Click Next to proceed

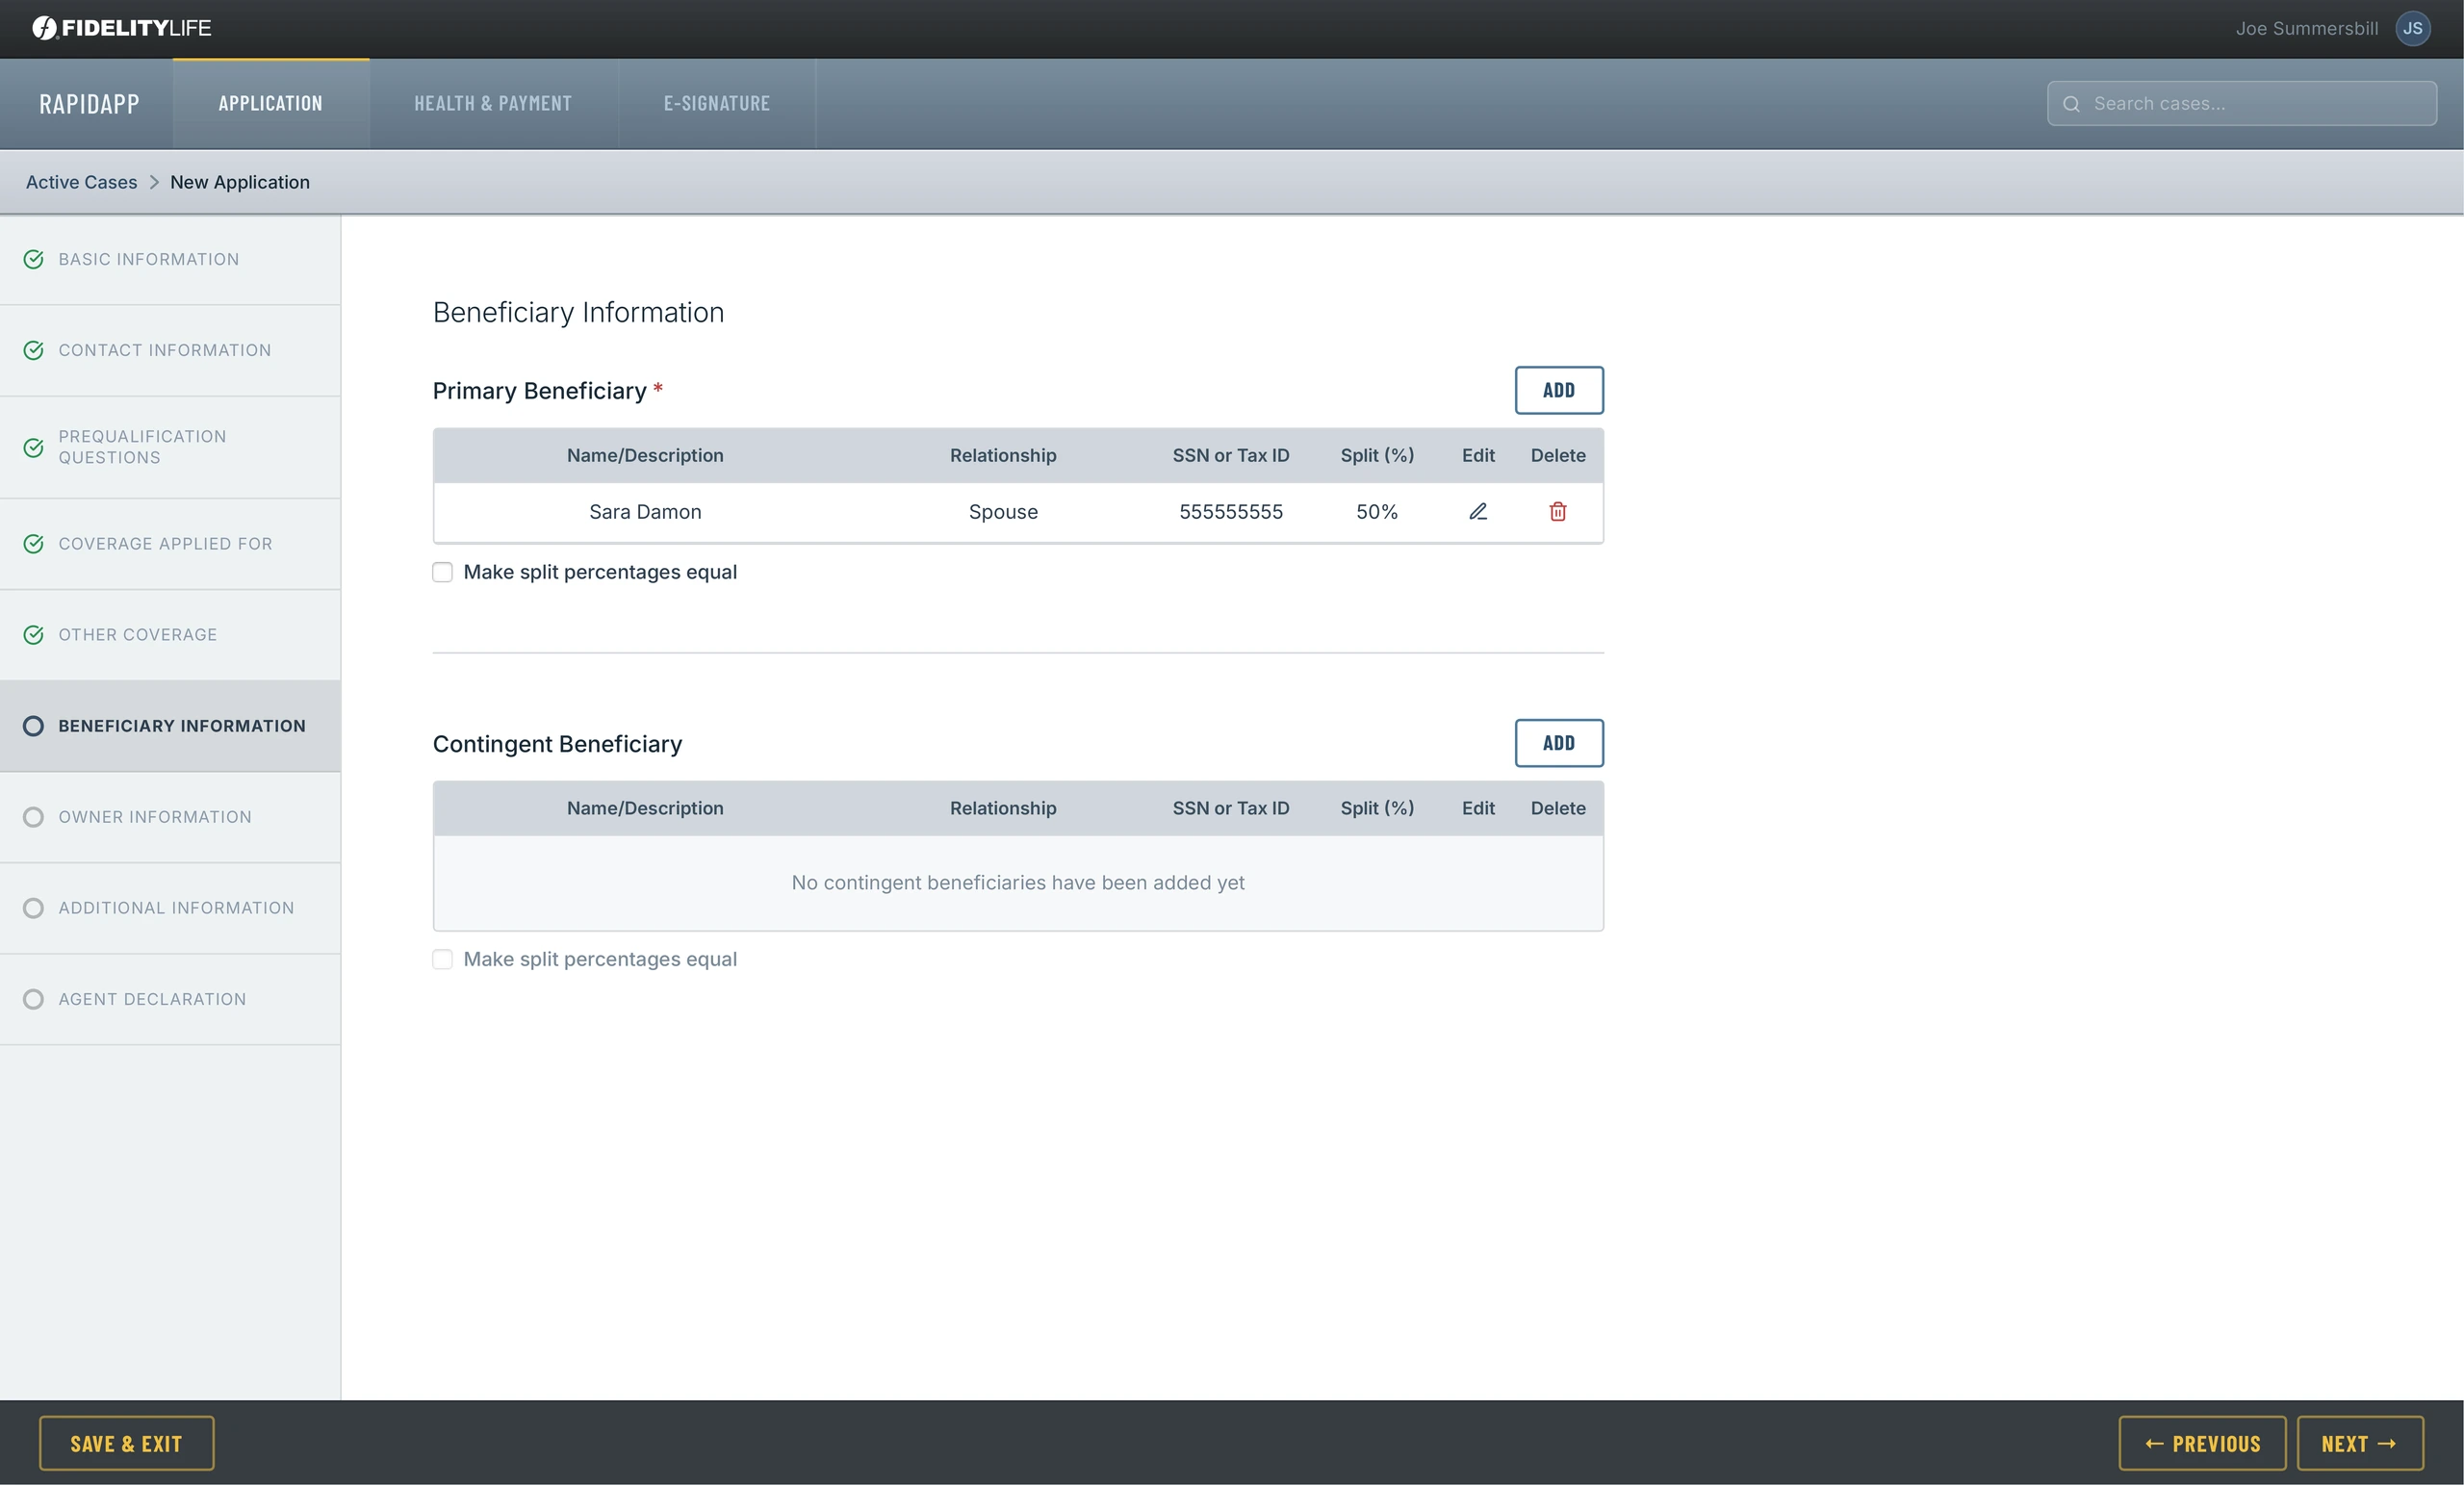pyautogui.click(x=2360, y=1443)
